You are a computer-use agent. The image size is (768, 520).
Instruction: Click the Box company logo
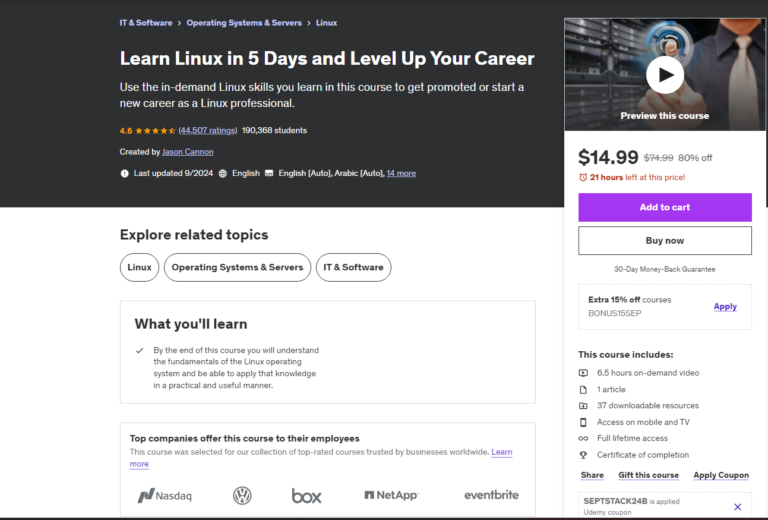click(x=307, y=496)
